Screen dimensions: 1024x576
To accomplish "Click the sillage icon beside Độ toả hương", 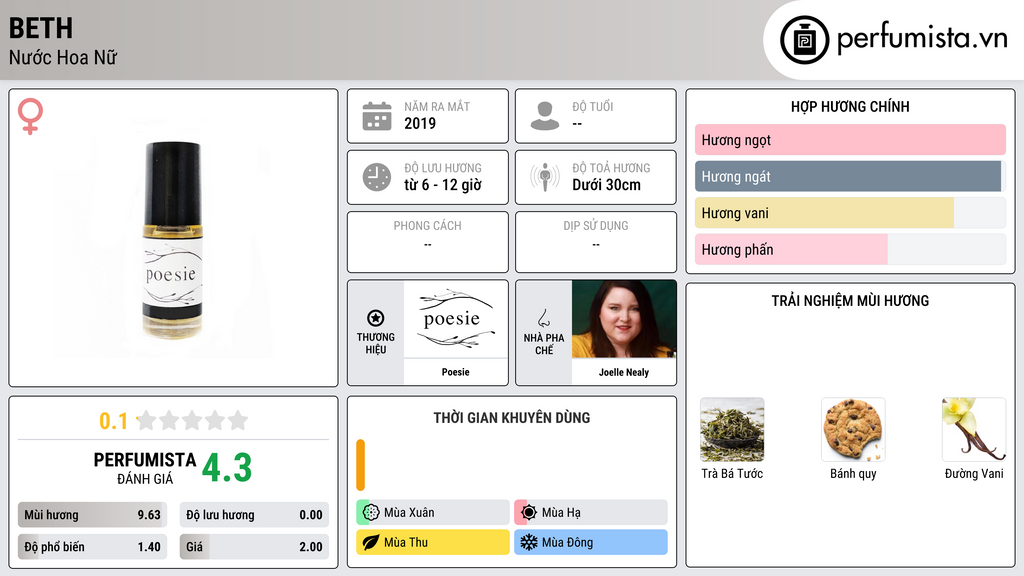I will 545,177.
